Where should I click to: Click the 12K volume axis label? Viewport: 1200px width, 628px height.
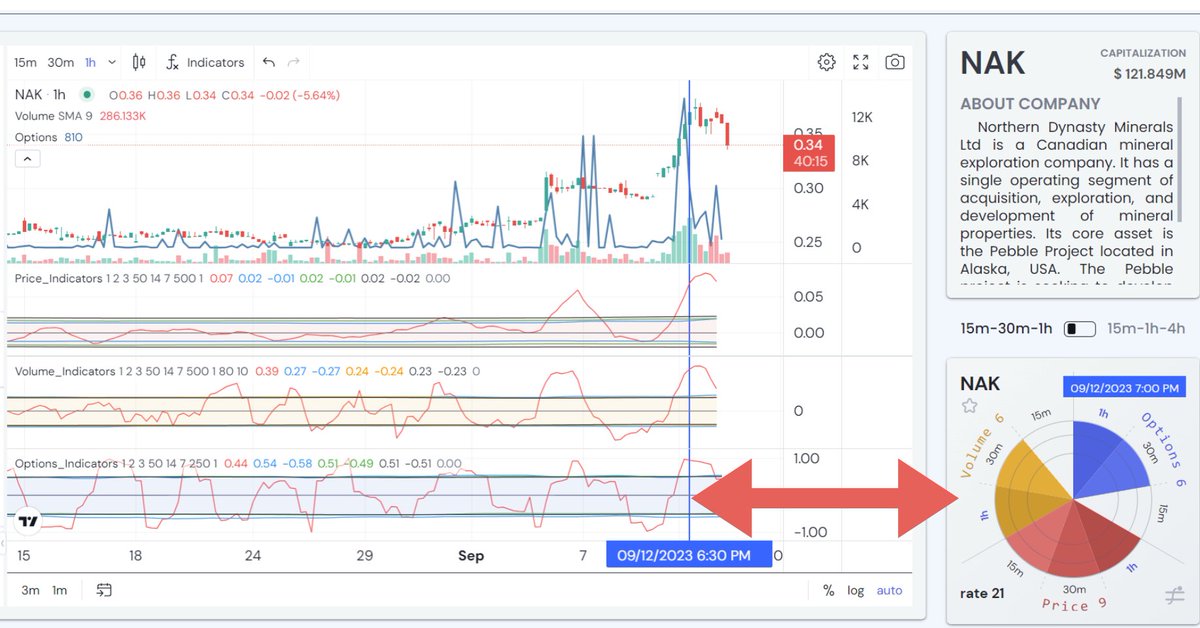tap(862, 117)
